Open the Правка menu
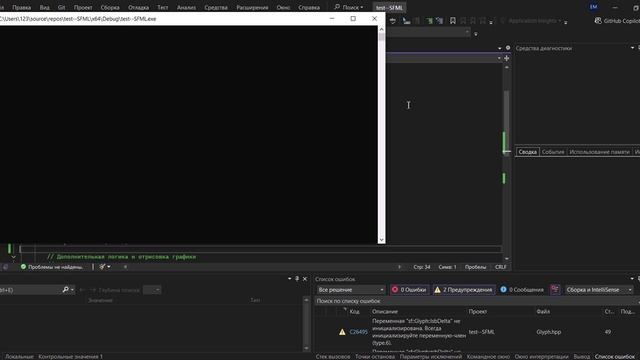Screen dimensions: 640x360 [22, 7]
